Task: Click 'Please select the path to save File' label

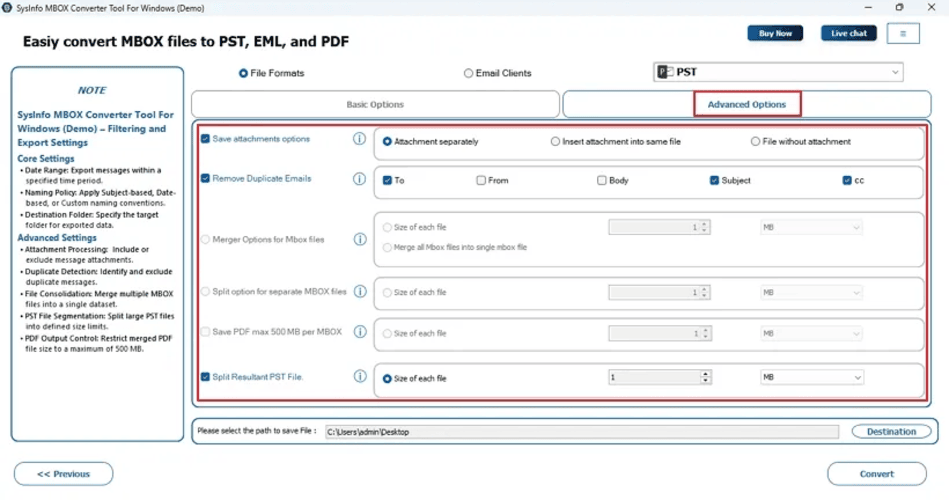Action: coord(257,431)
